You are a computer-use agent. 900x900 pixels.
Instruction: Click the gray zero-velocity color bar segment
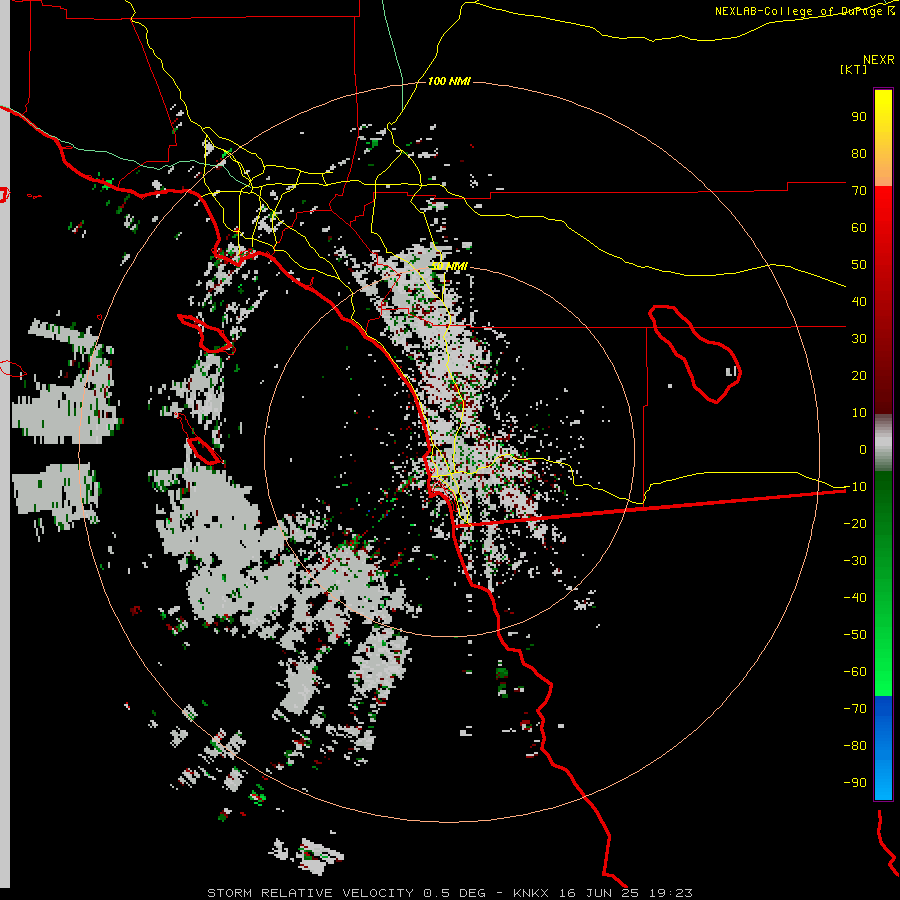883,443
